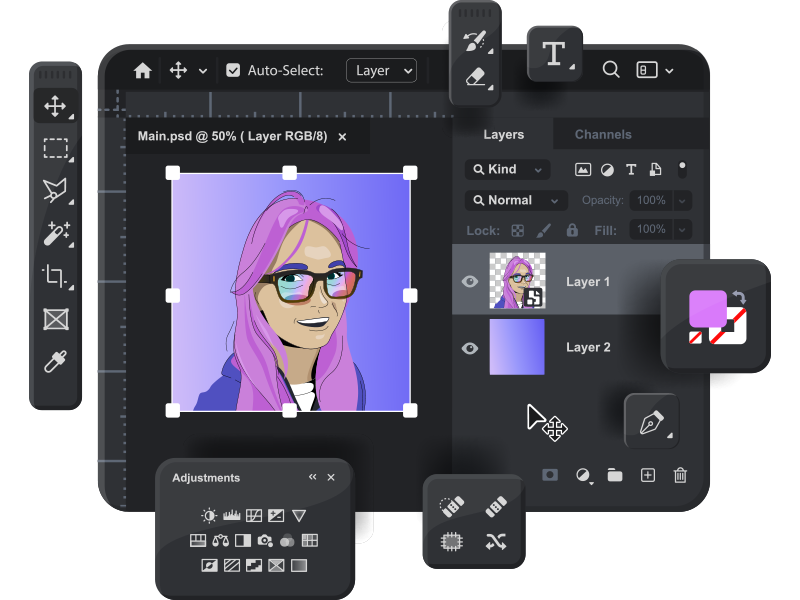This screenshot has height=600, width=800.
Task: Toggle the Auto-Select checkbox
Action: tap(233, 70)
